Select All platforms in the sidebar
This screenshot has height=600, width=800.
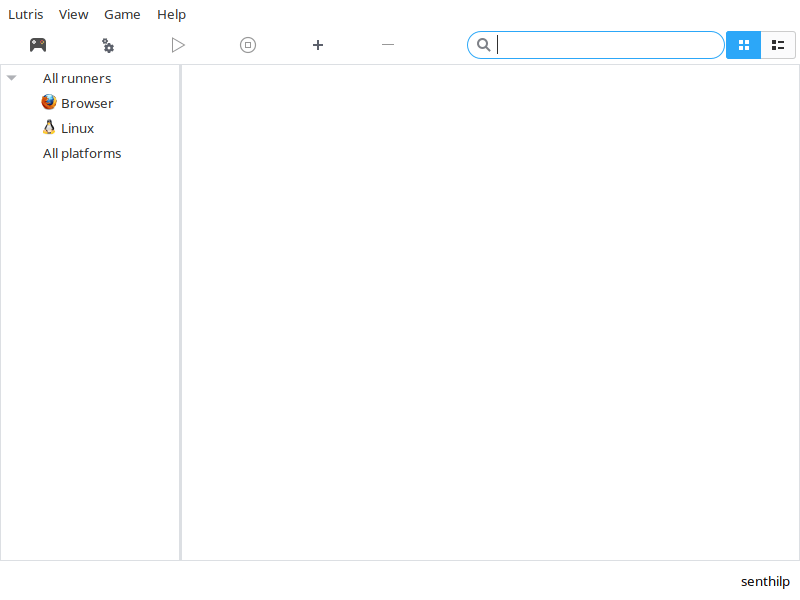tap(82, 153)
